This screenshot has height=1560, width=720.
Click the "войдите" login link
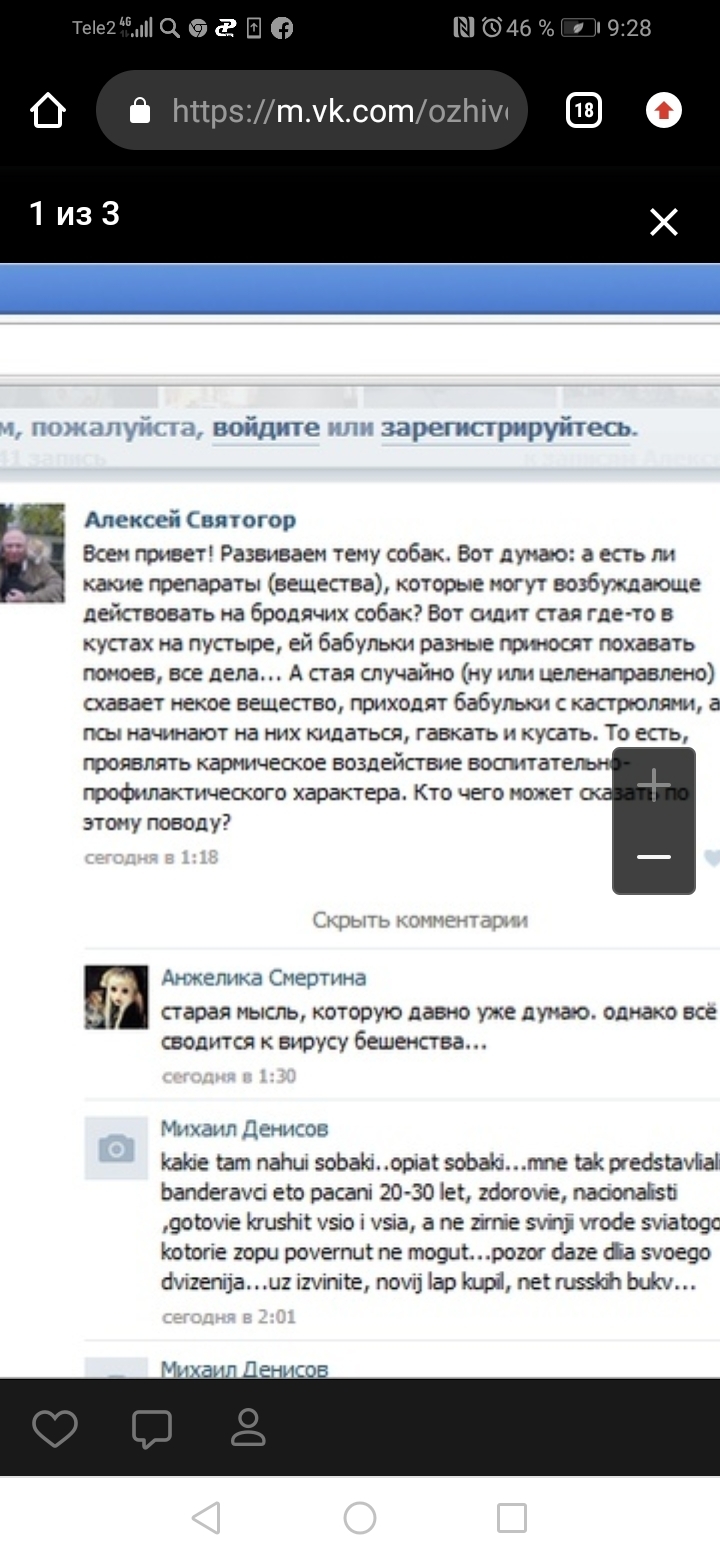[266, 428]
